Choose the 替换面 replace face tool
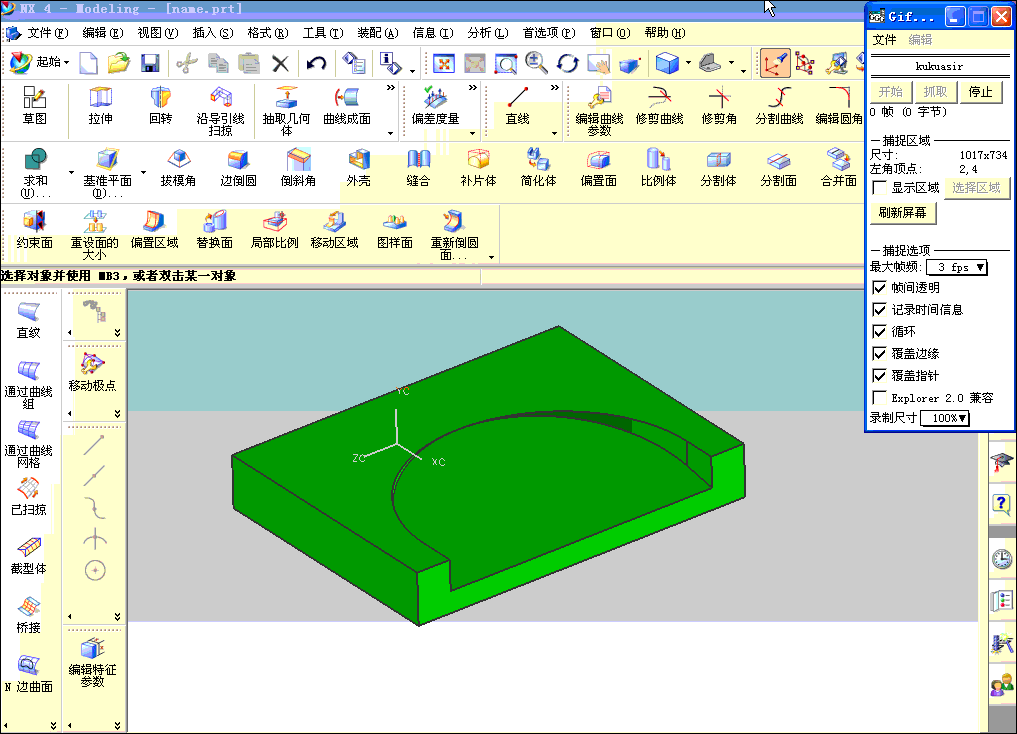The width and height of the screenshot is (1017, 734). 215,230
